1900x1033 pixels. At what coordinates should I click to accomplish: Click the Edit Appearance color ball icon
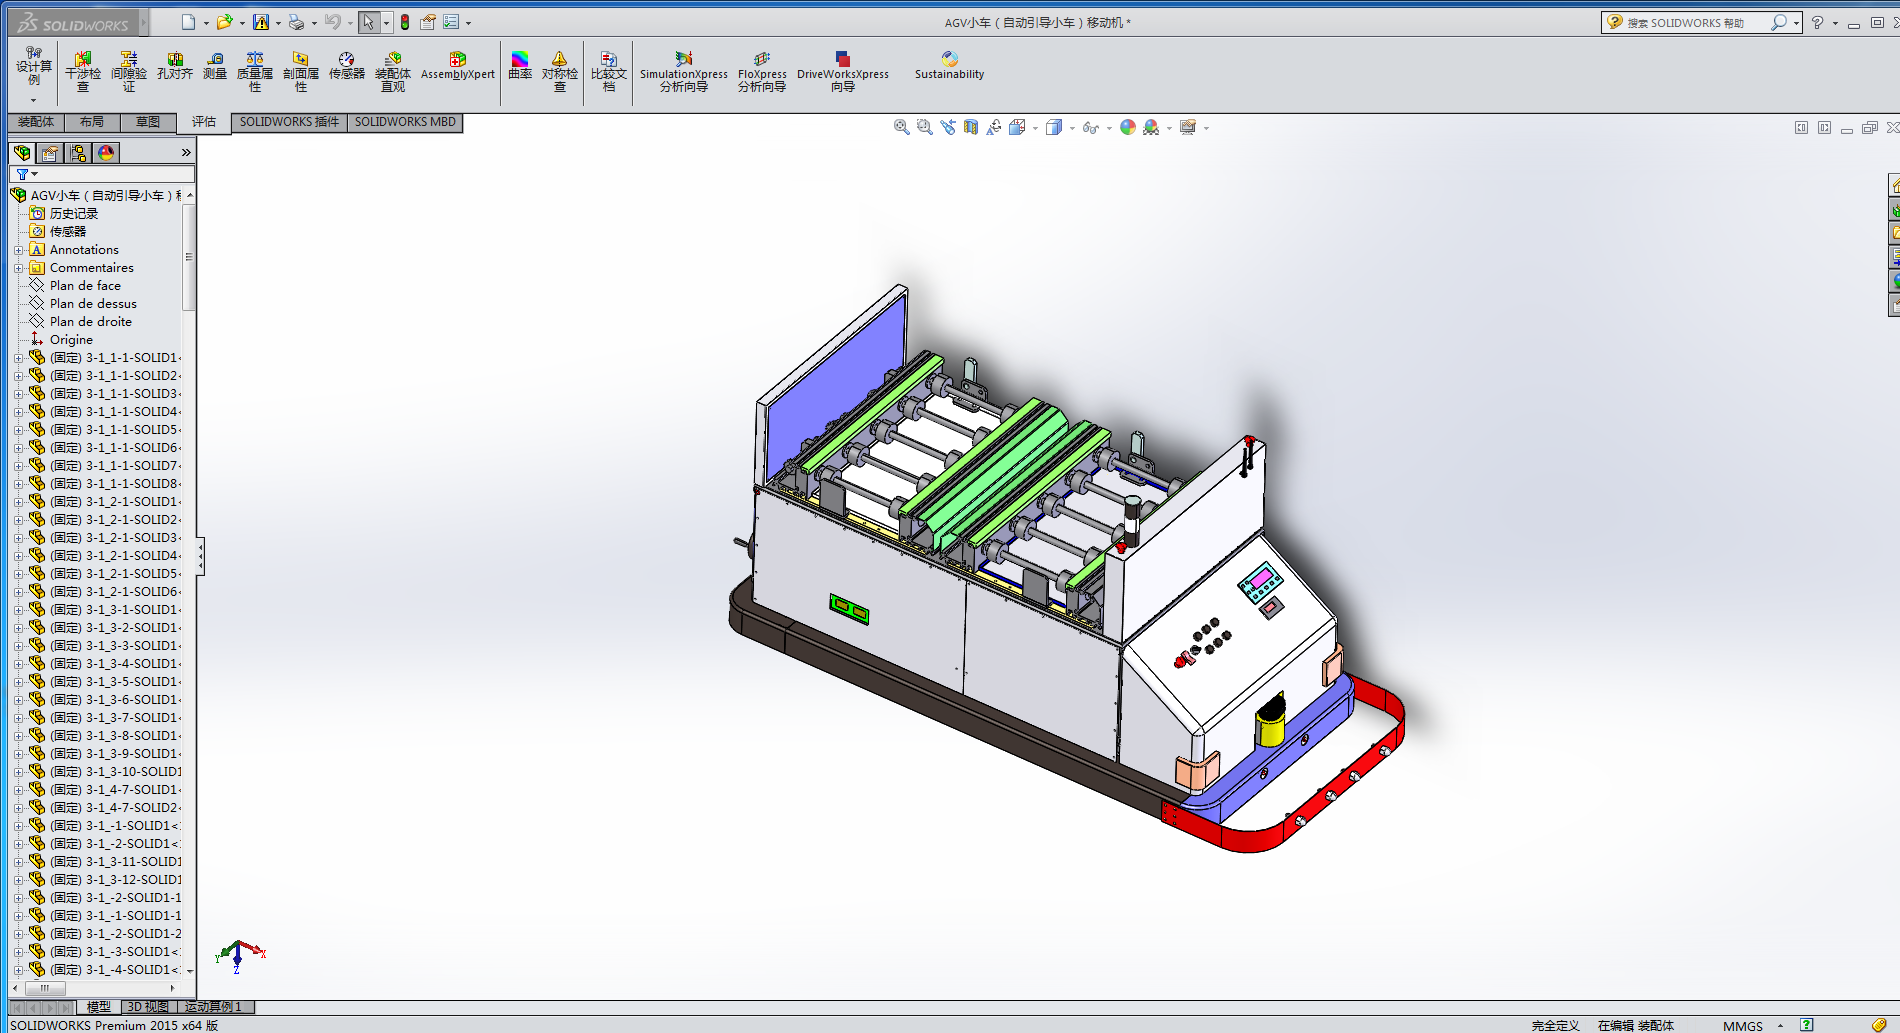pyautogui.click(x=1127, y=127)
